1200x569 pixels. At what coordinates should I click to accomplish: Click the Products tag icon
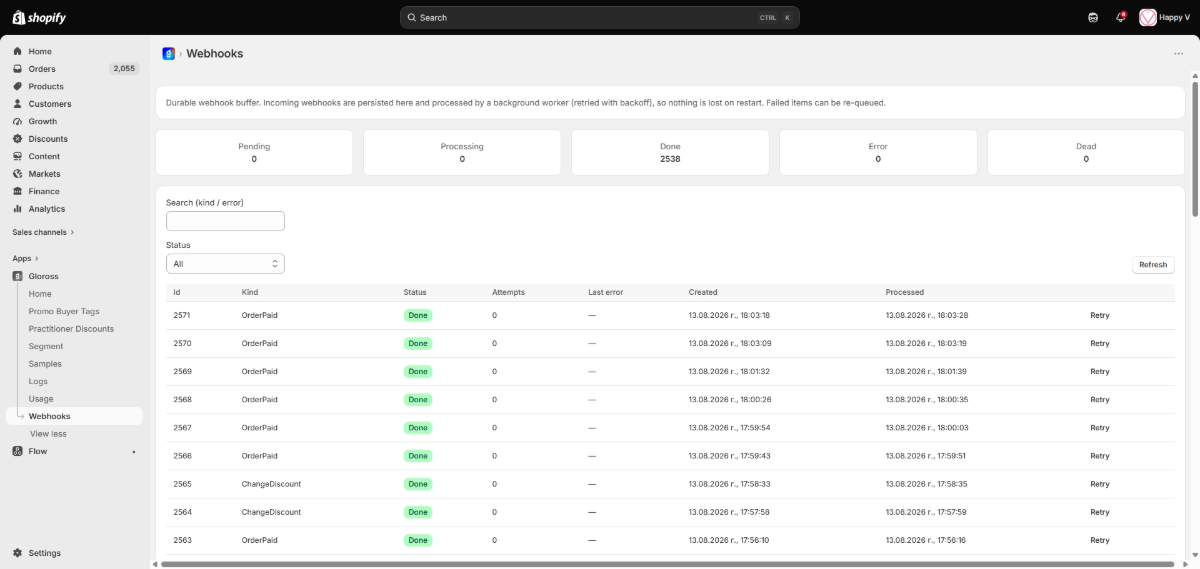(x=18, y=86)
